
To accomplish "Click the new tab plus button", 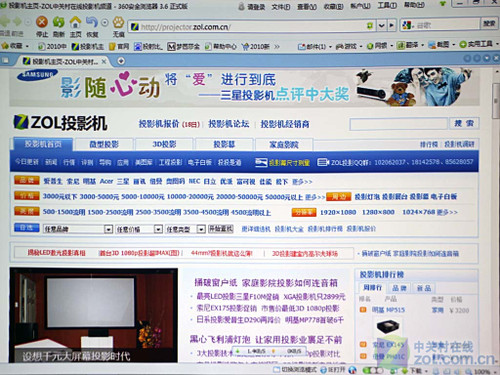I will [x=121, y=61].
